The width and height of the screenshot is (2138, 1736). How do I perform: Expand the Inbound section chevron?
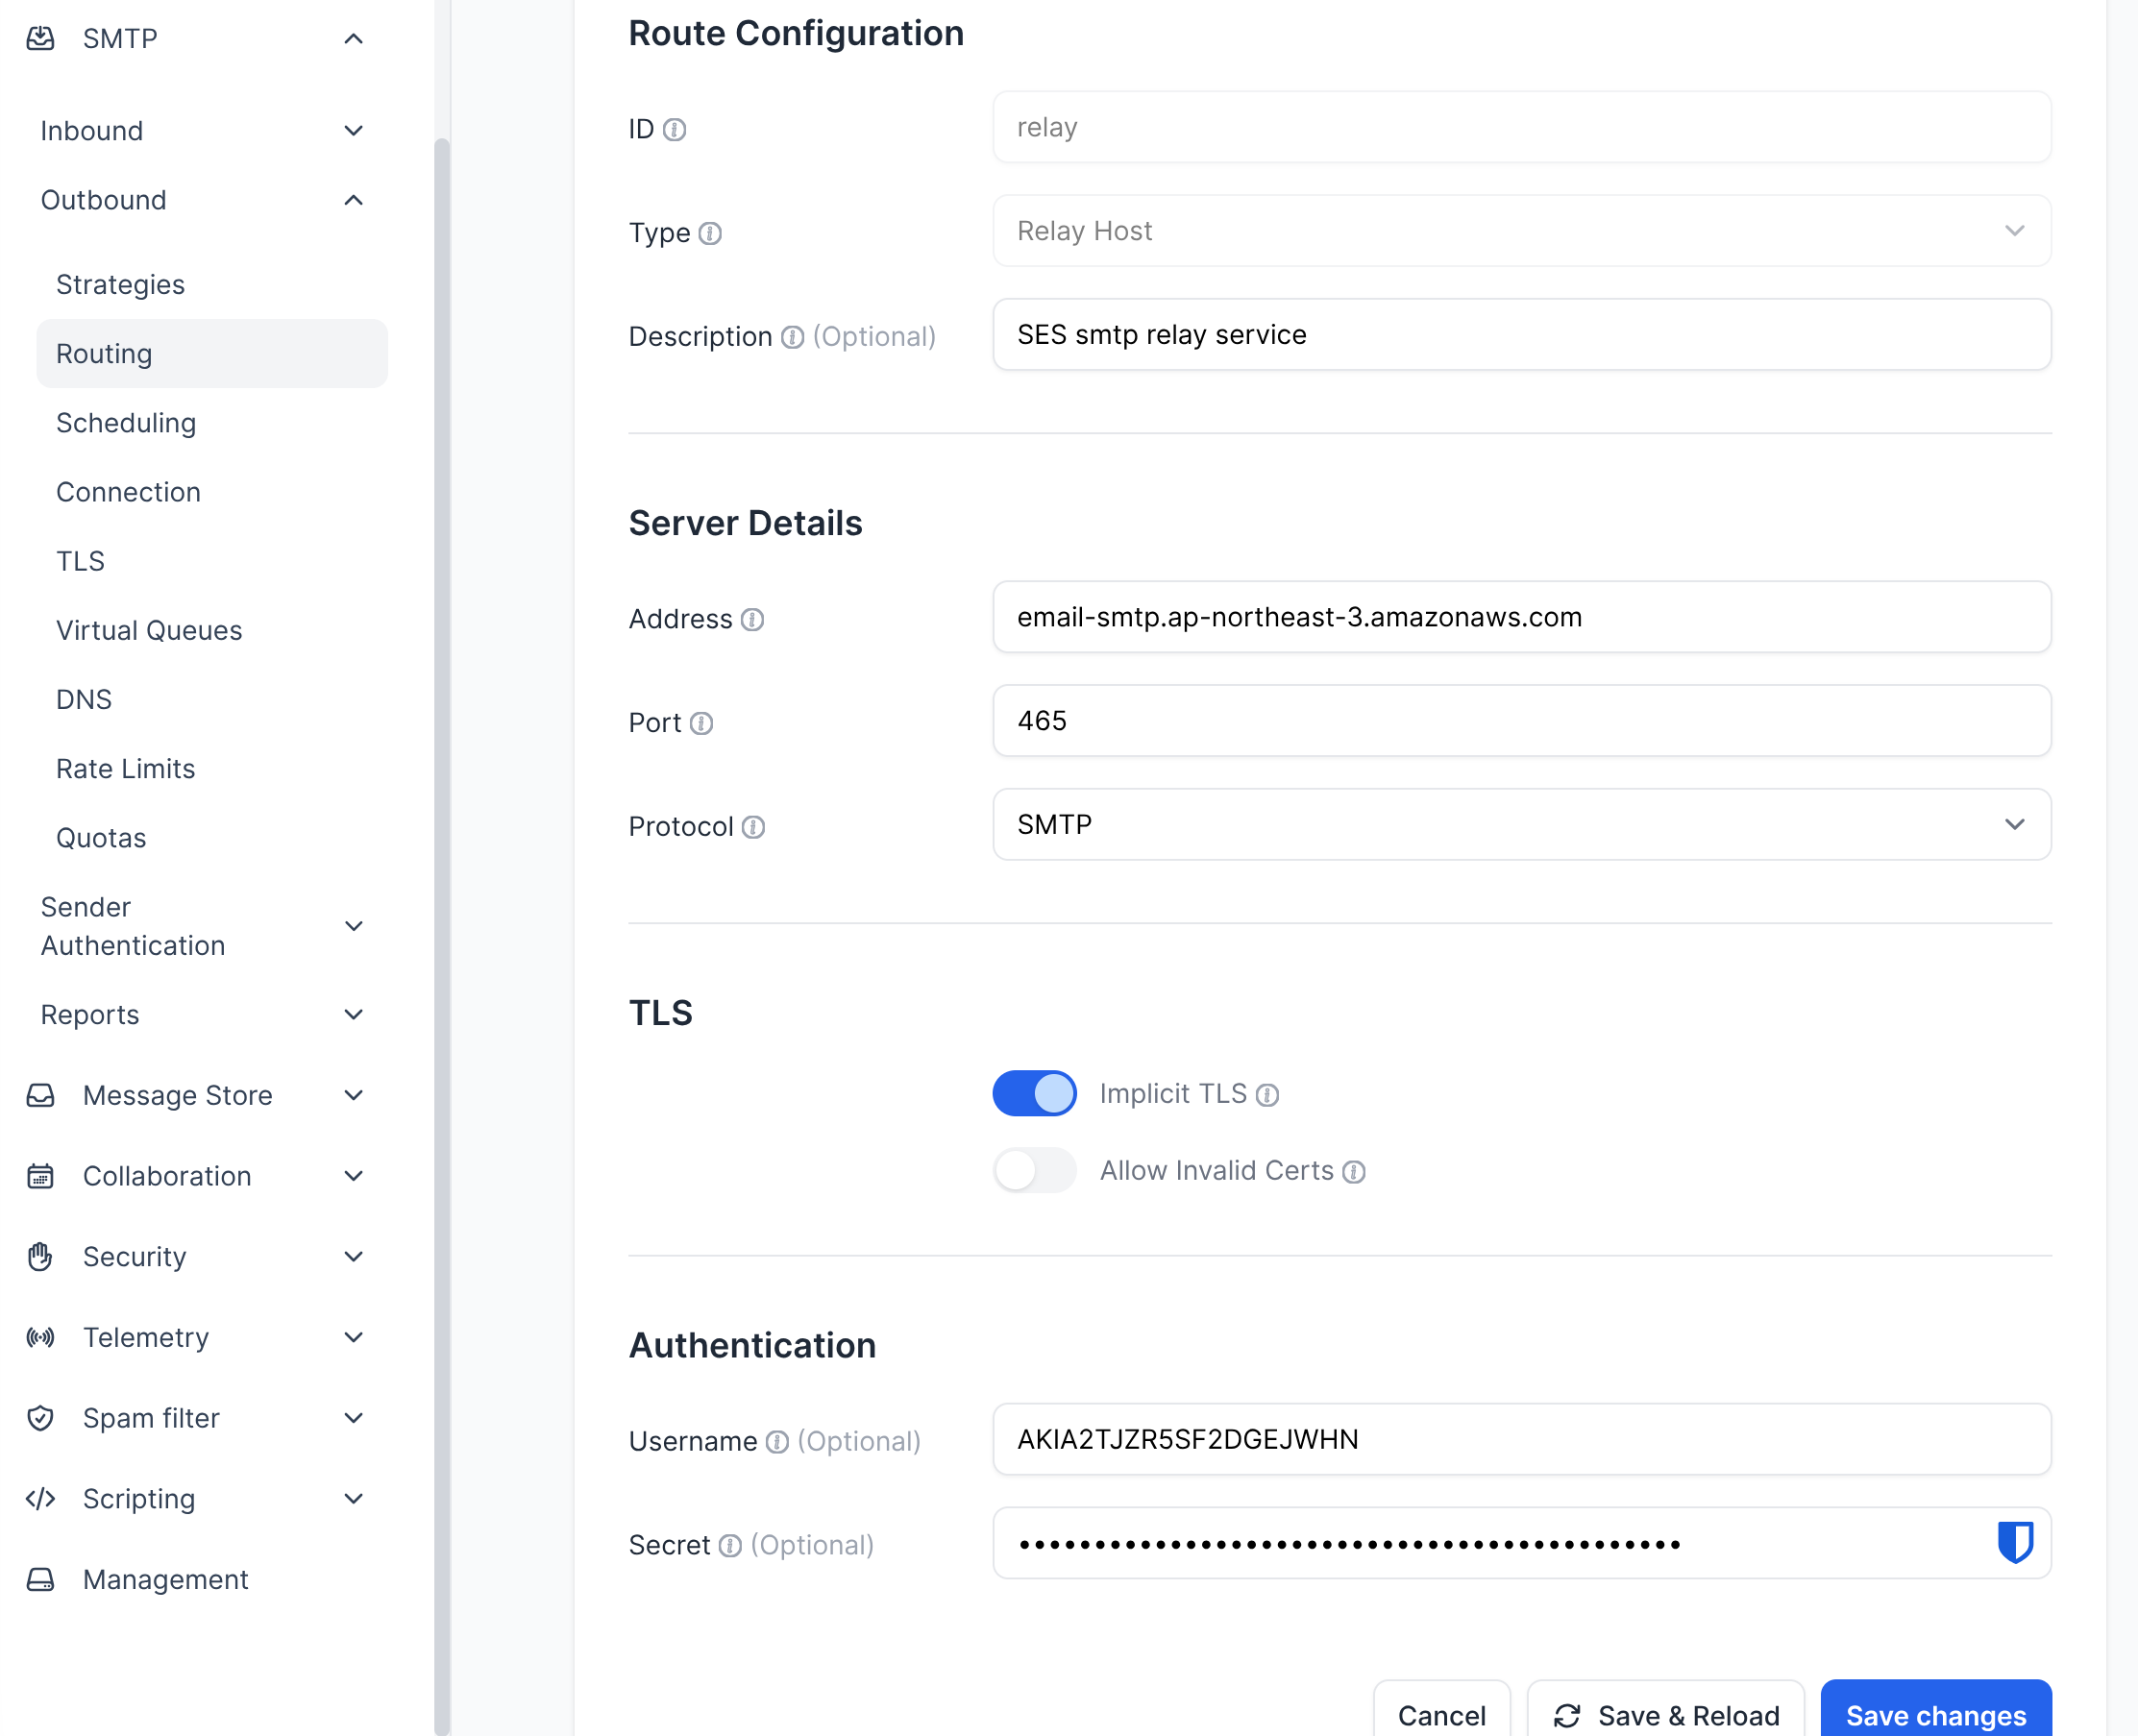pos(353,131)
